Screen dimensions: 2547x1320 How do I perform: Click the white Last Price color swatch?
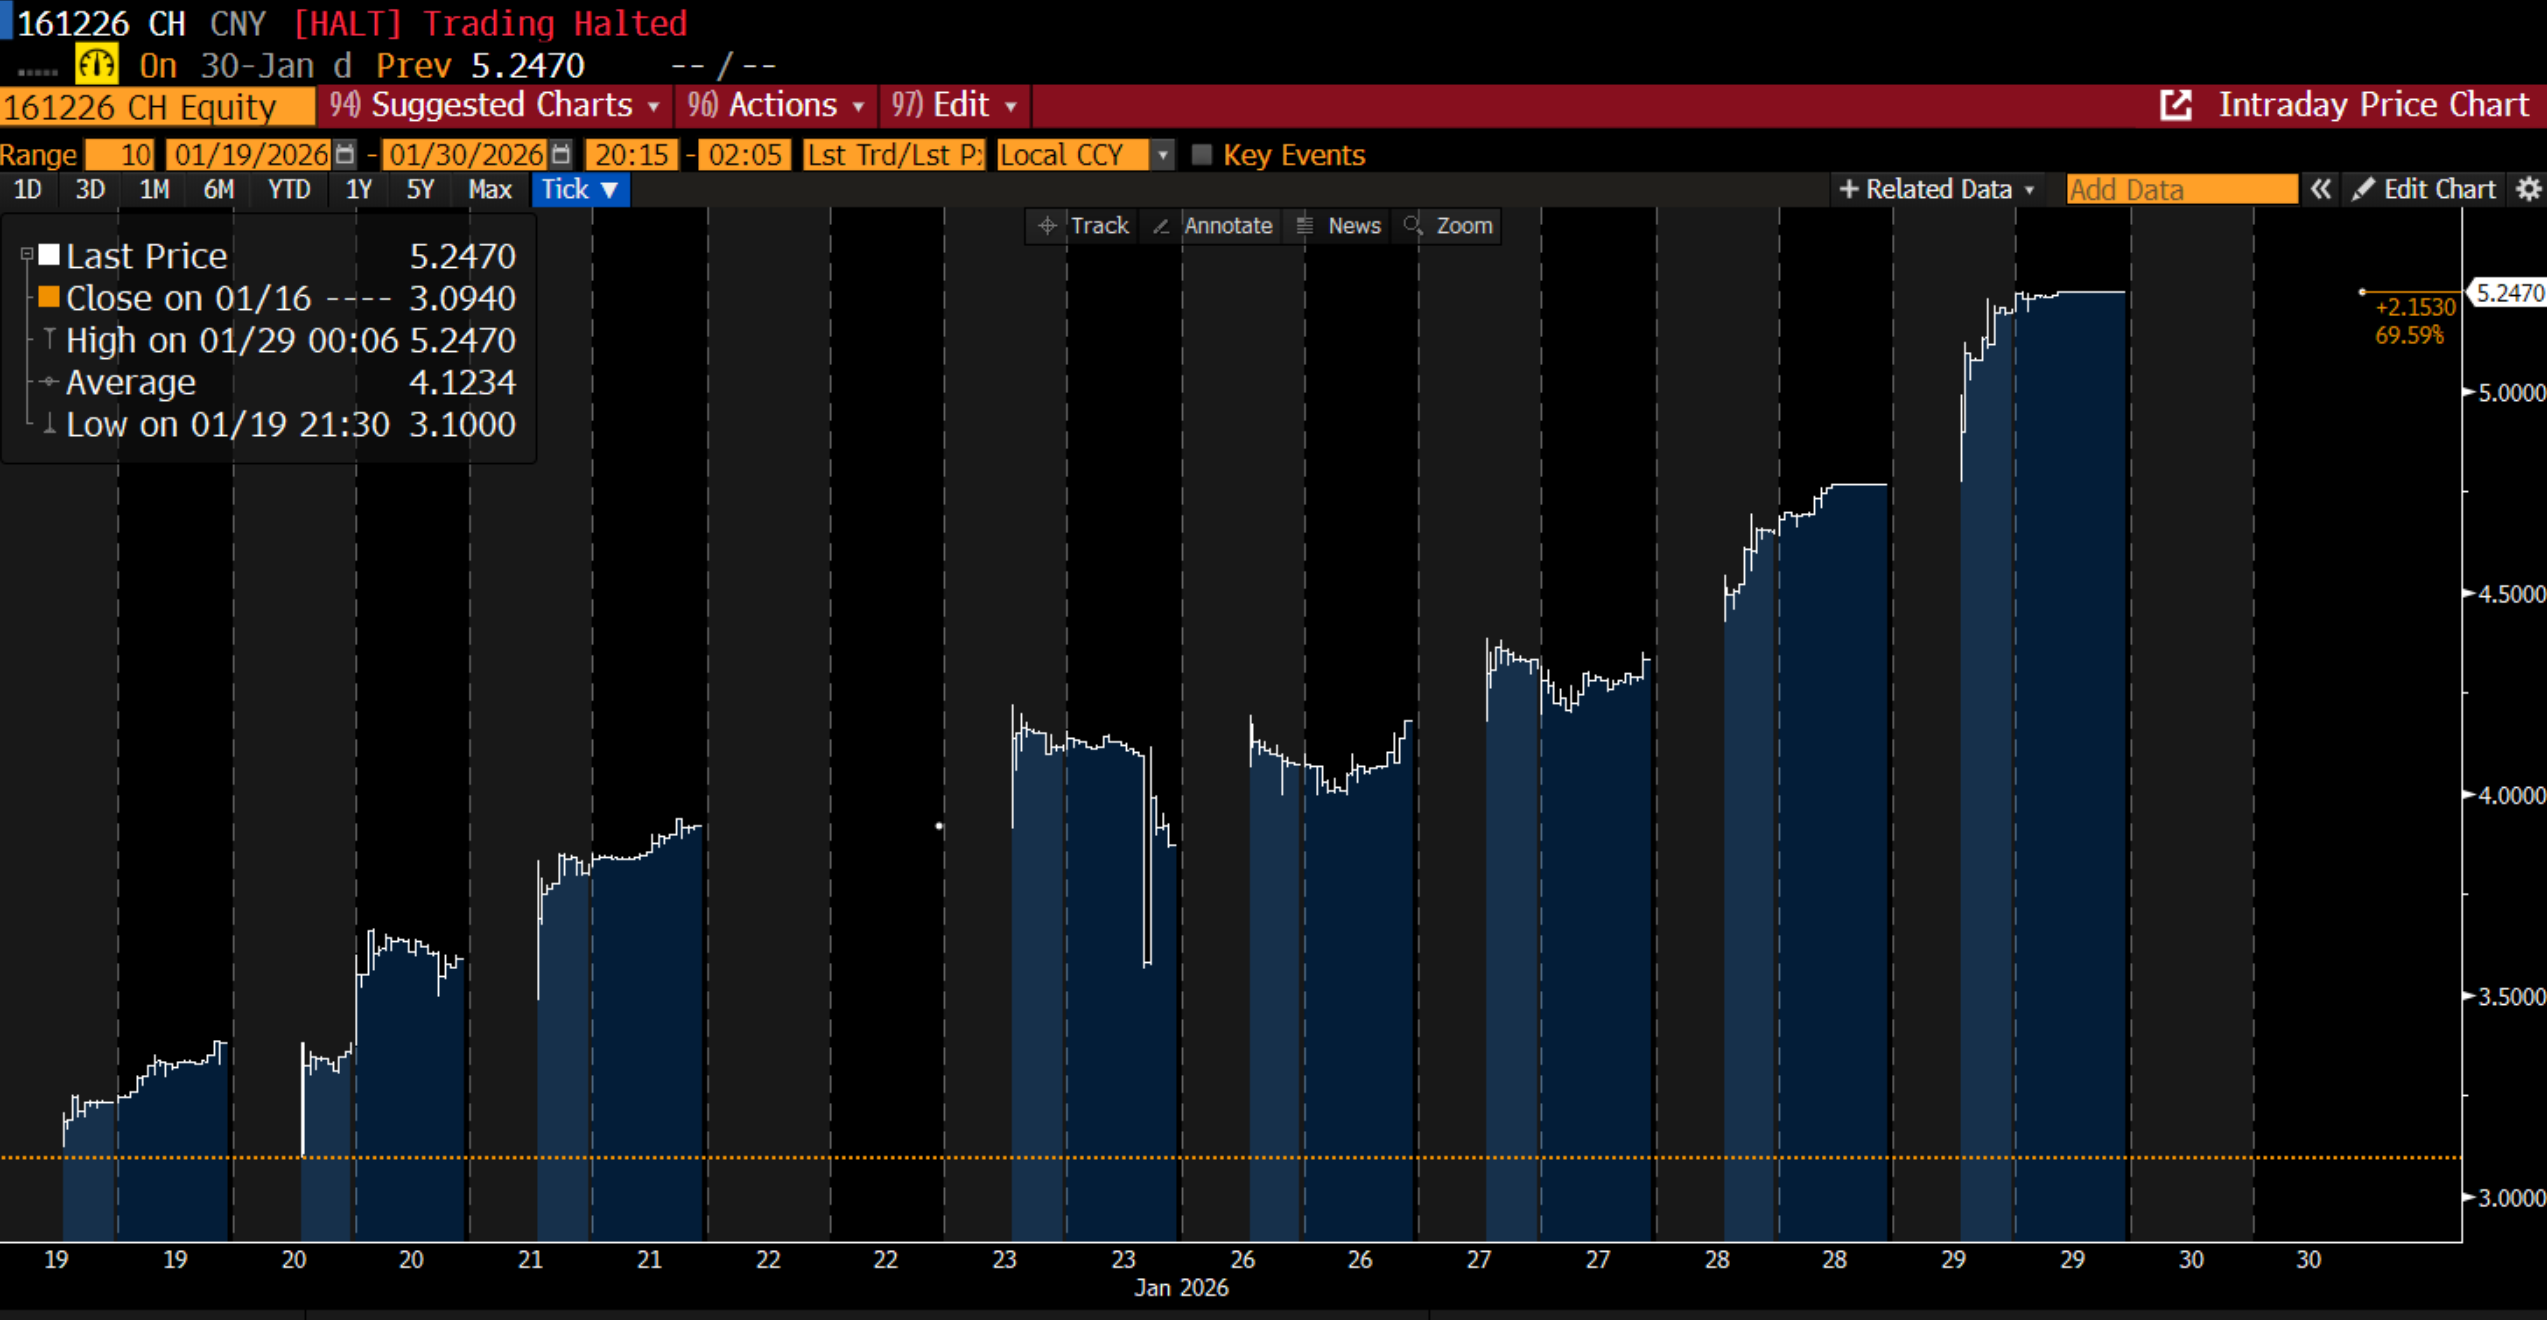coord(49,255)
